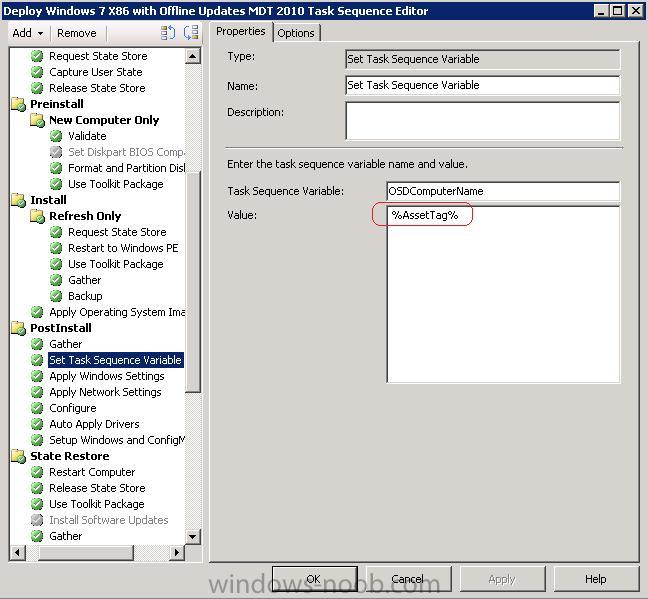Click the PostInstall folder icon

(x=19, y=328)
